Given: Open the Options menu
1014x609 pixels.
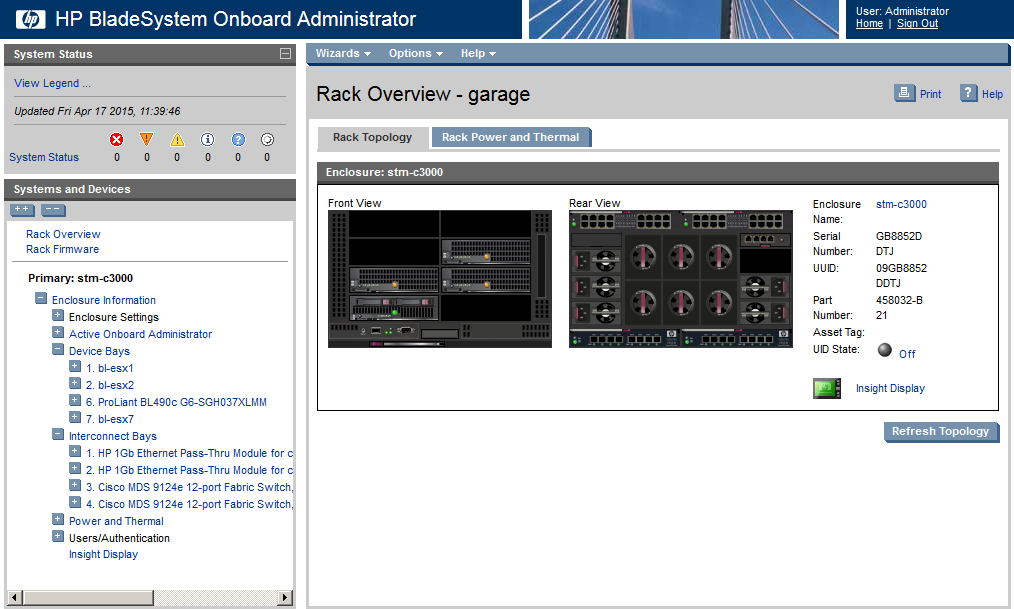Looking at the screenshot, I should [415, 54].
